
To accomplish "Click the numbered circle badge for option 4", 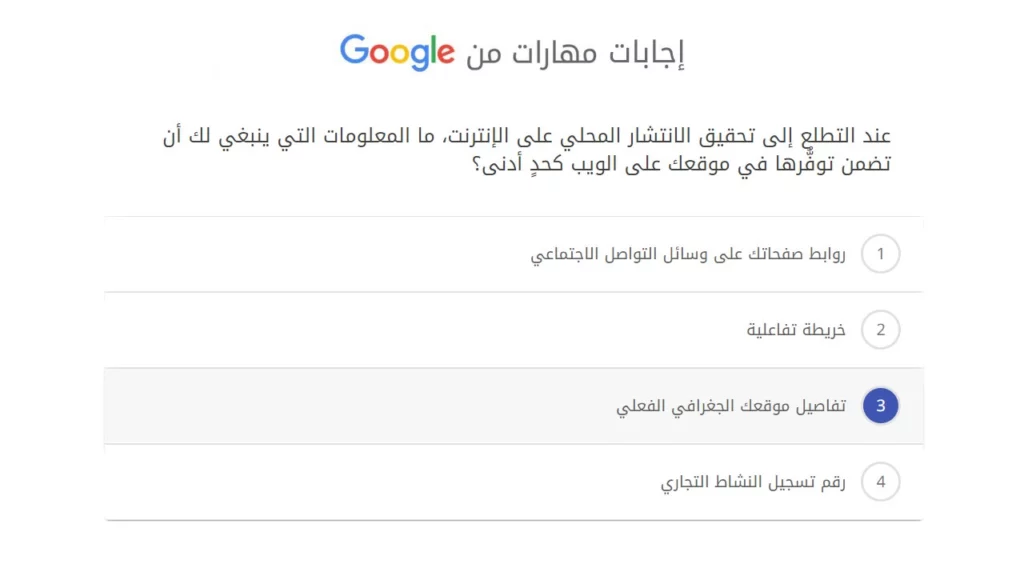I will click(x=881, y=481).
